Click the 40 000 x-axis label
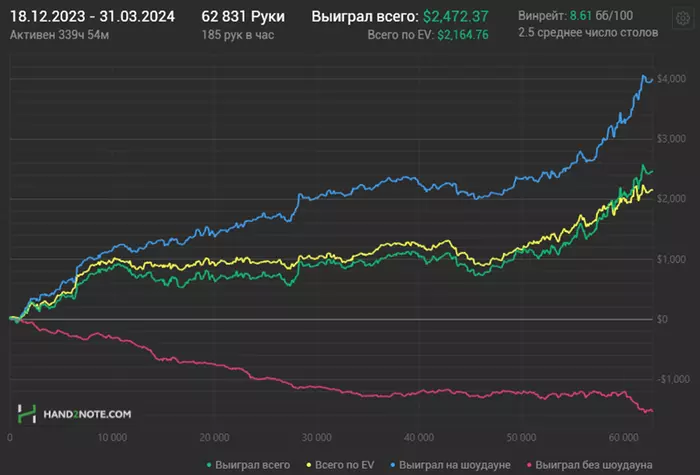 pos(419,437)
